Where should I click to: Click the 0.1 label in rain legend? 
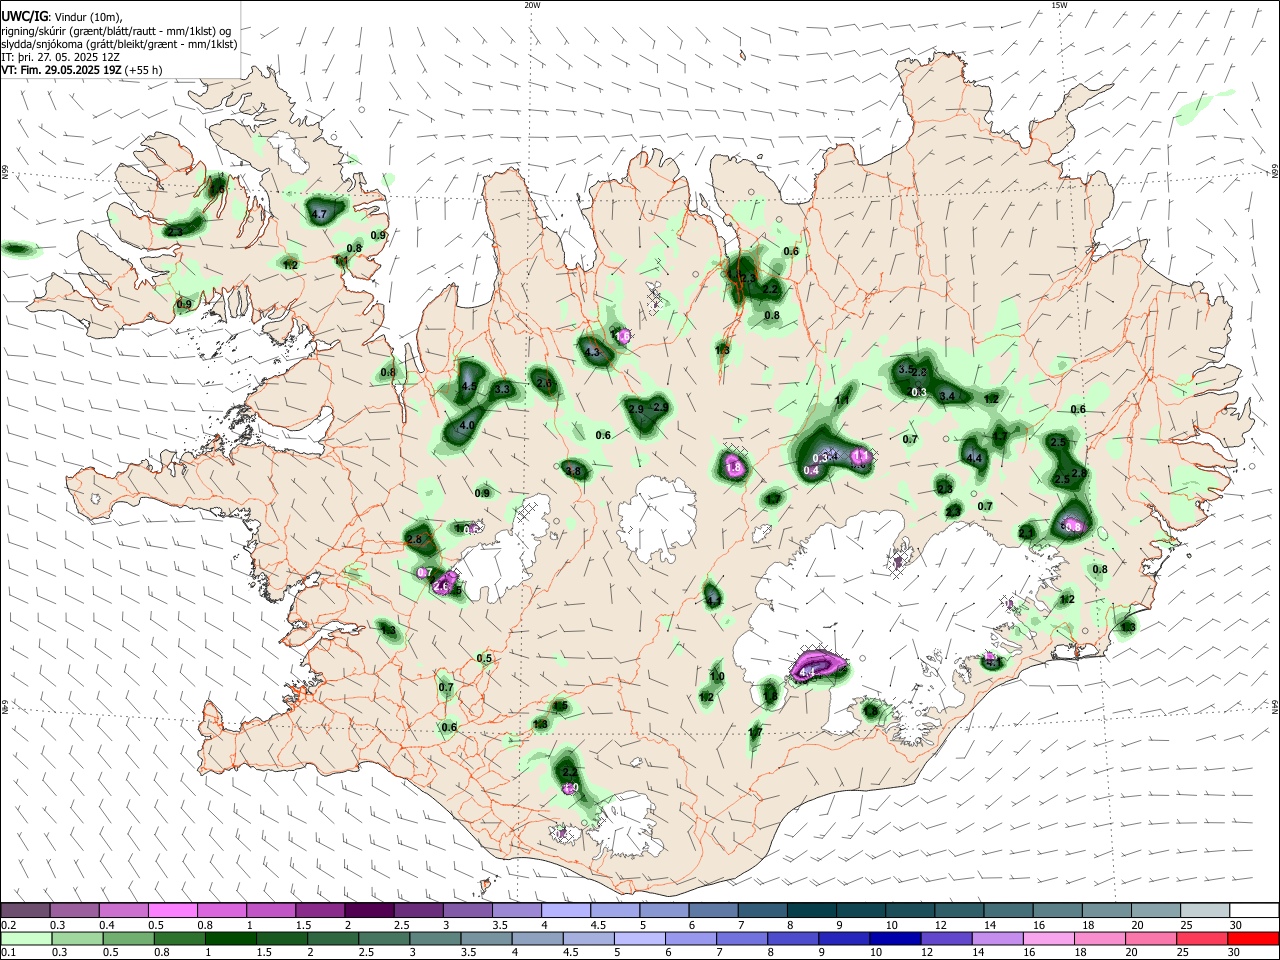pyautogui.click(x=8, y=953)
